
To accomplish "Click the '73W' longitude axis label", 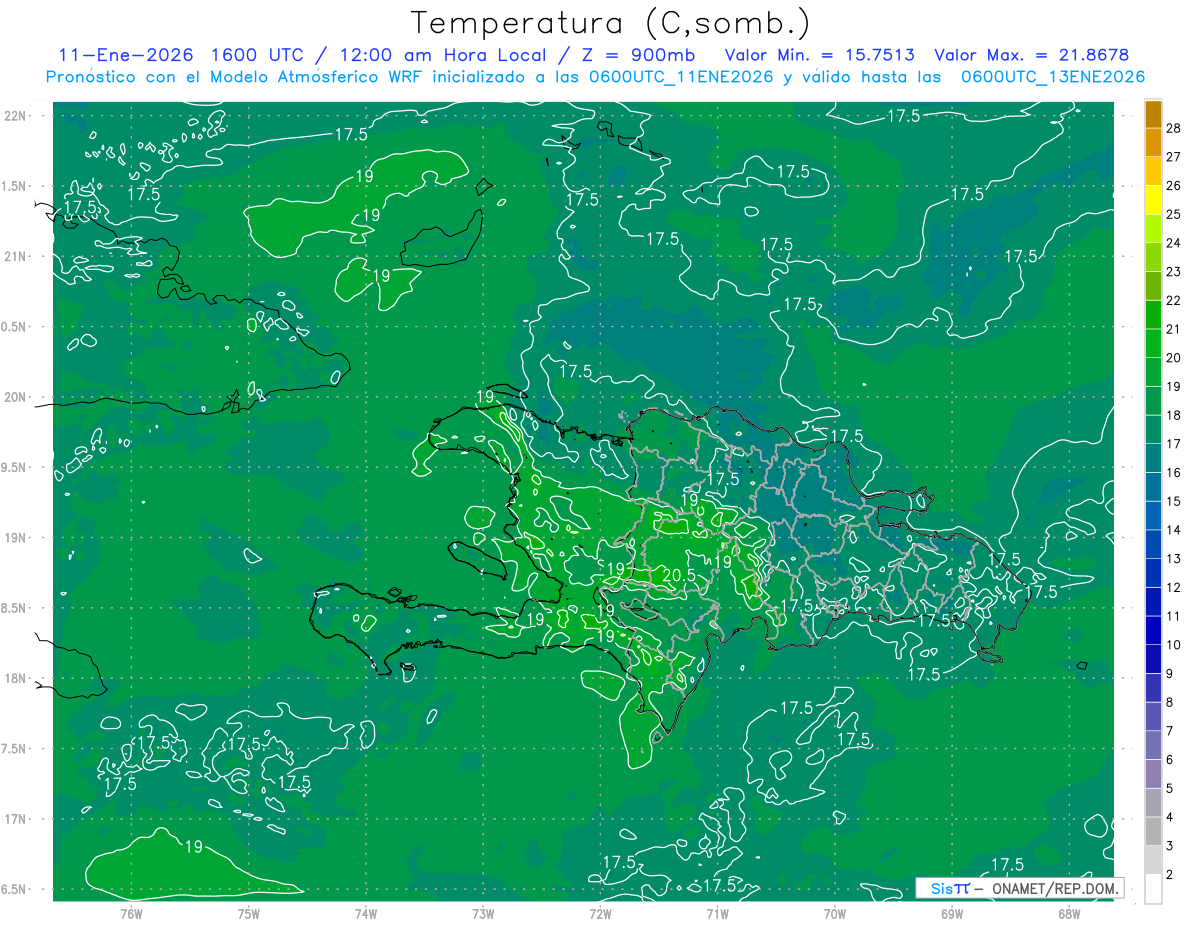I will (483, 913).
